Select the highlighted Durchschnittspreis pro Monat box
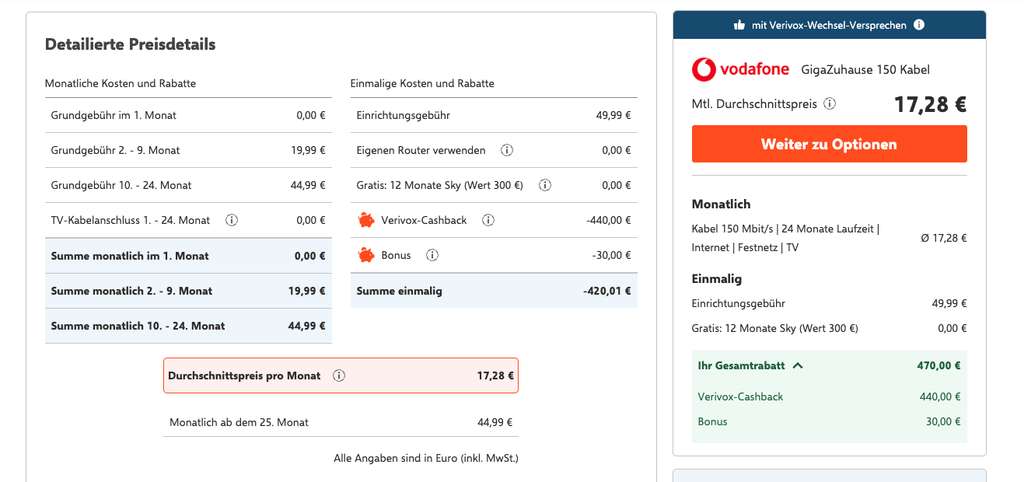 [x=341, y=376]
